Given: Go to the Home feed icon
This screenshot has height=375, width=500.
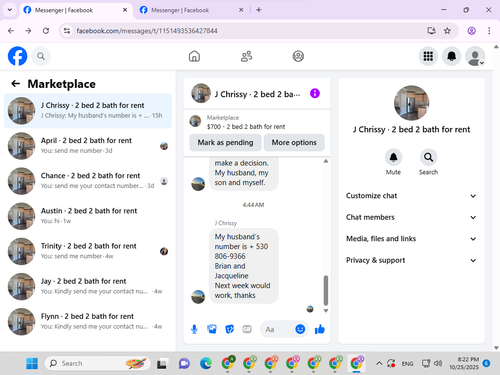Looking at the screenshot, I should coord(194,56).
